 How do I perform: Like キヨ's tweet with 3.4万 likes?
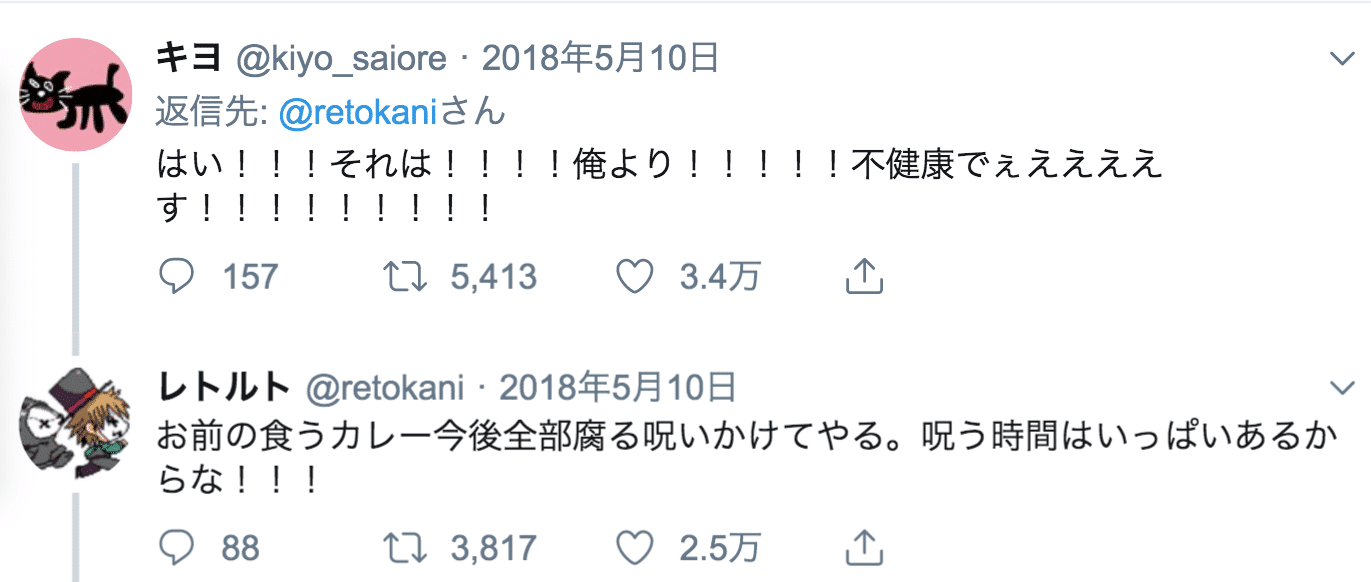(x=634, y=276)
